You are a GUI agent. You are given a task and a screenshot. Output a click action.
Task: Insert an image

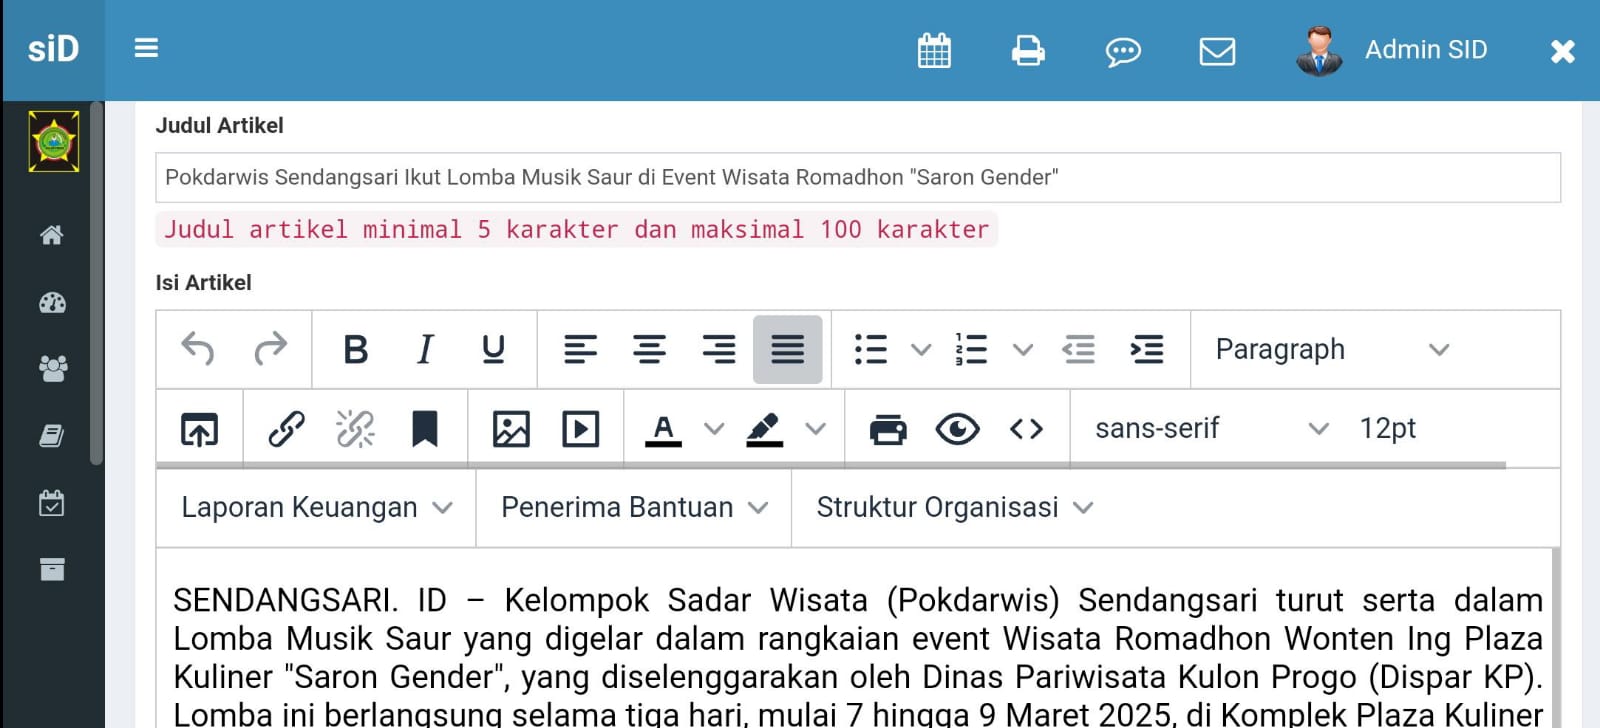coord(511,429)
